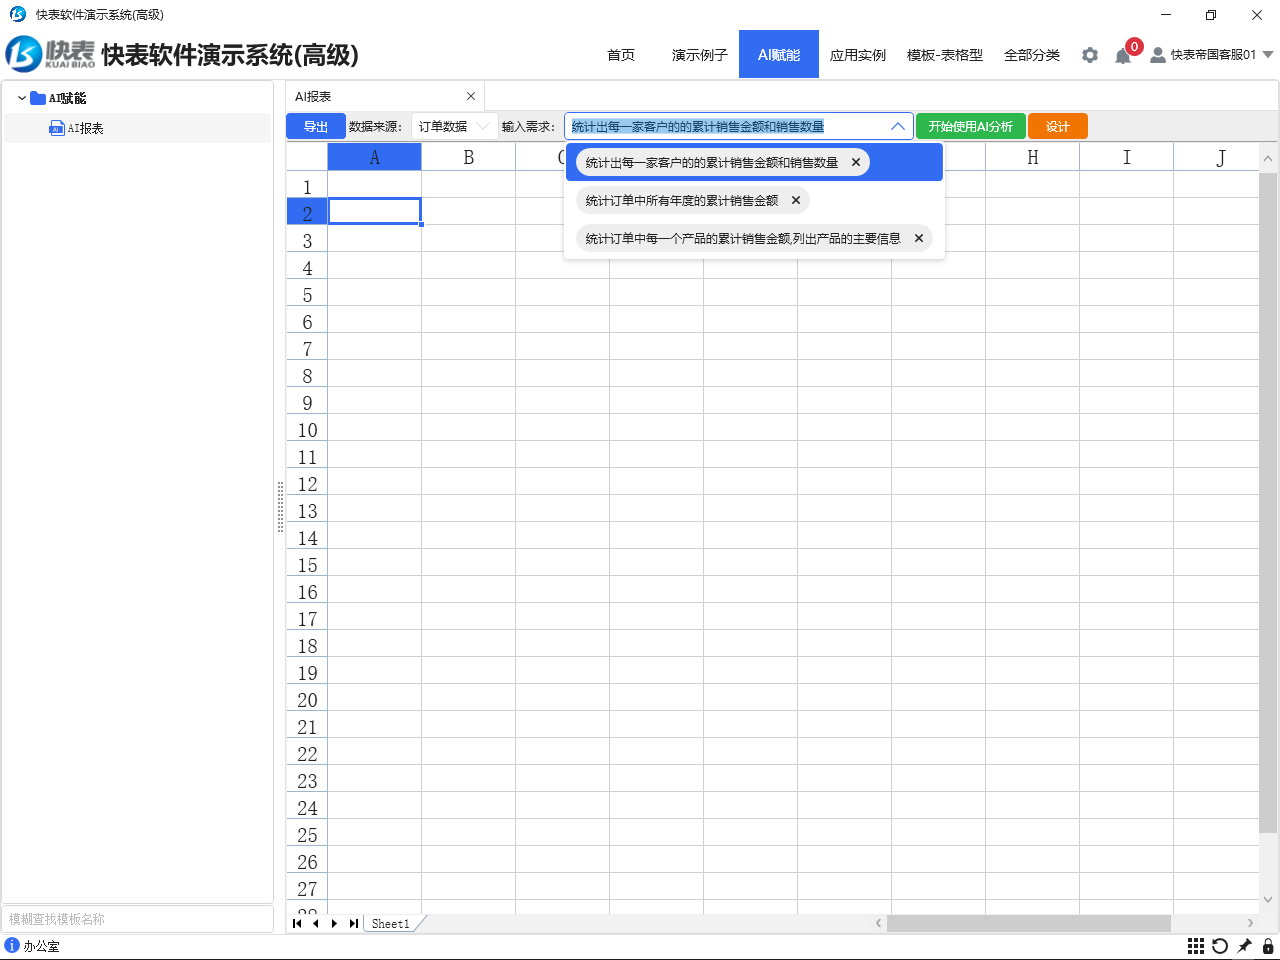Click the pin icon in the status bar
Screen dimensions: 1280x960
pyautogui.click(x=1244, y=946)
